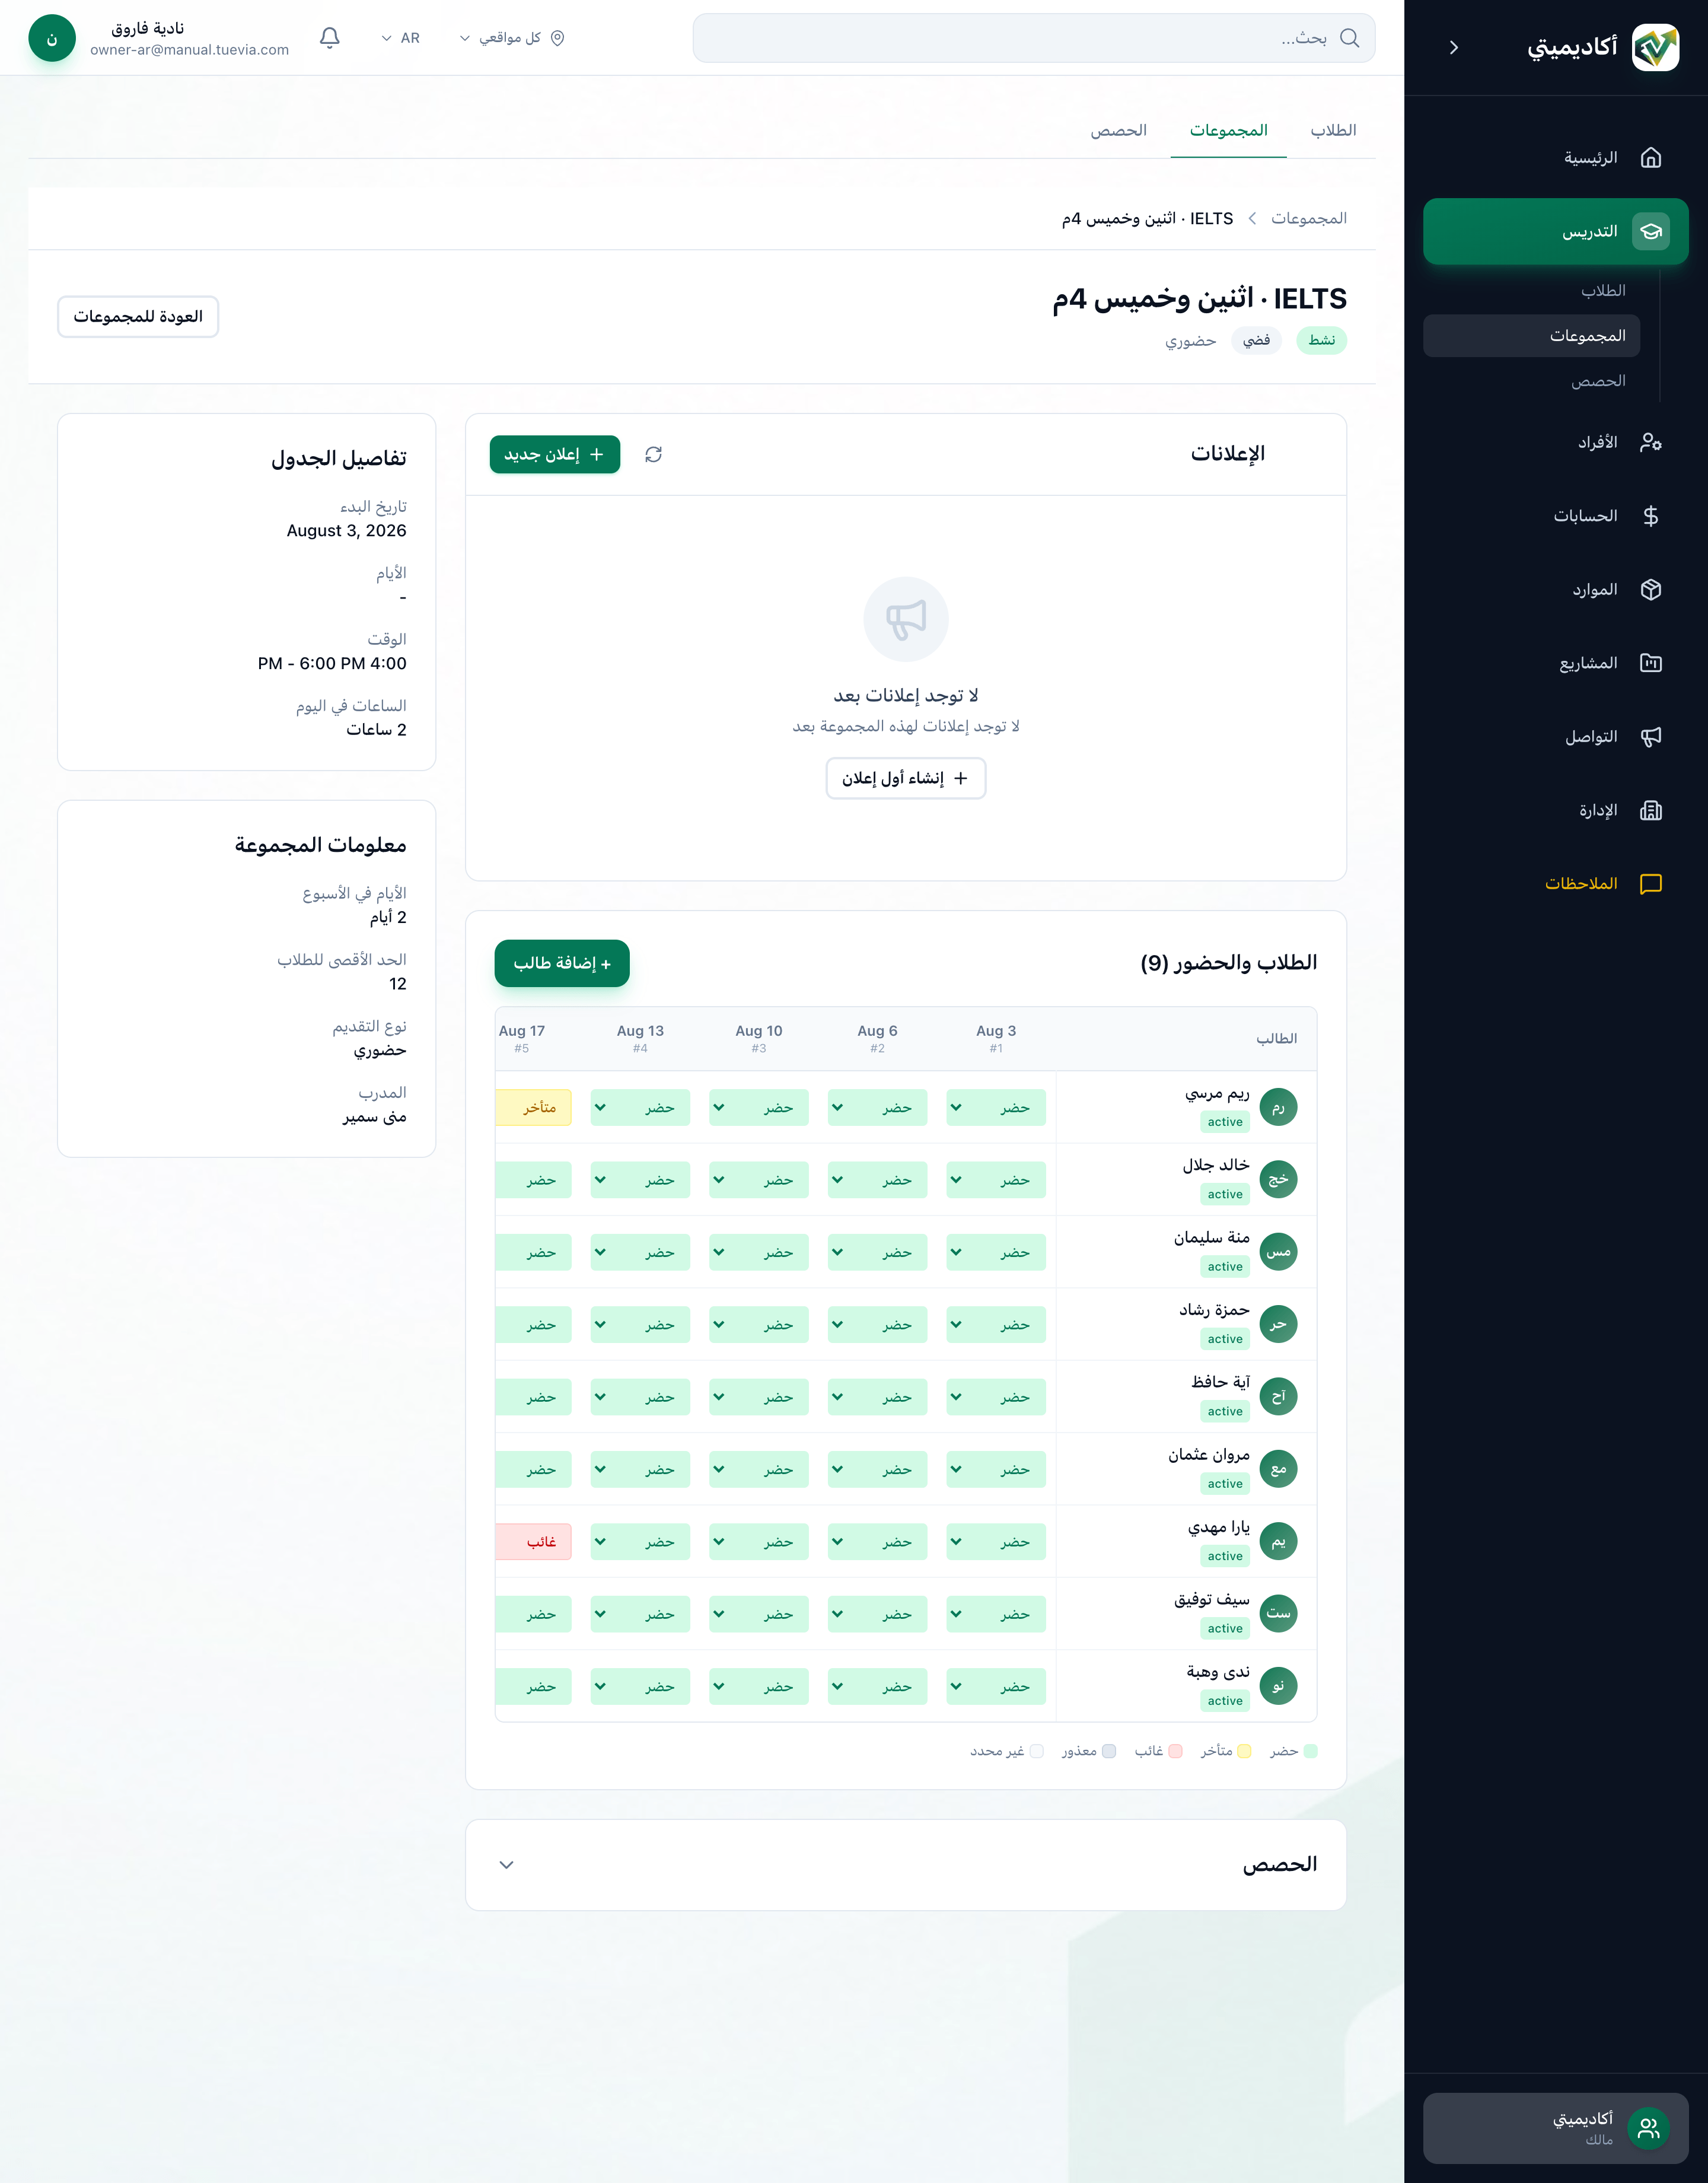The image size is (1708, 2183).
Task: Click the العودة للمجموعات button
Action: click(138, 317)
